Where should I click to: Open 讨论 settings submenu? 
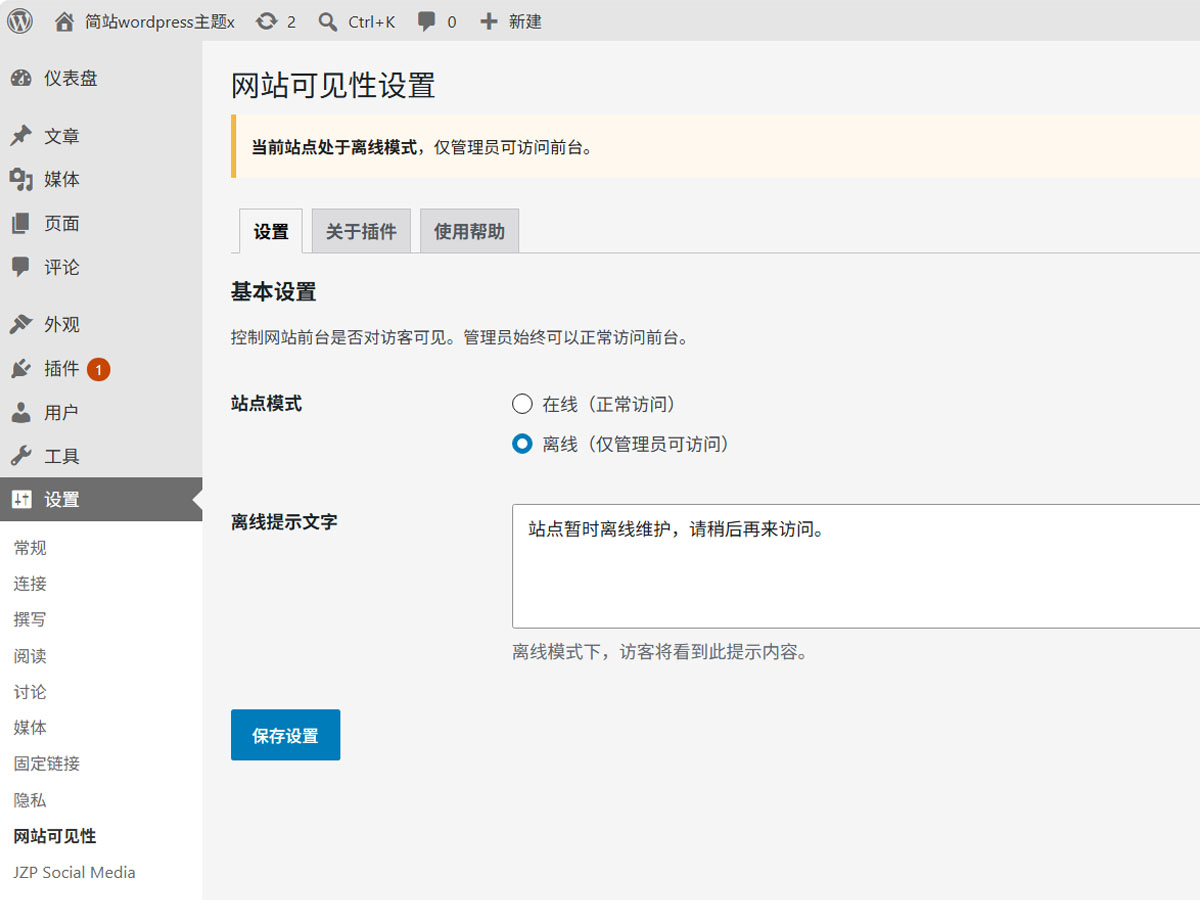pos(30,692)
